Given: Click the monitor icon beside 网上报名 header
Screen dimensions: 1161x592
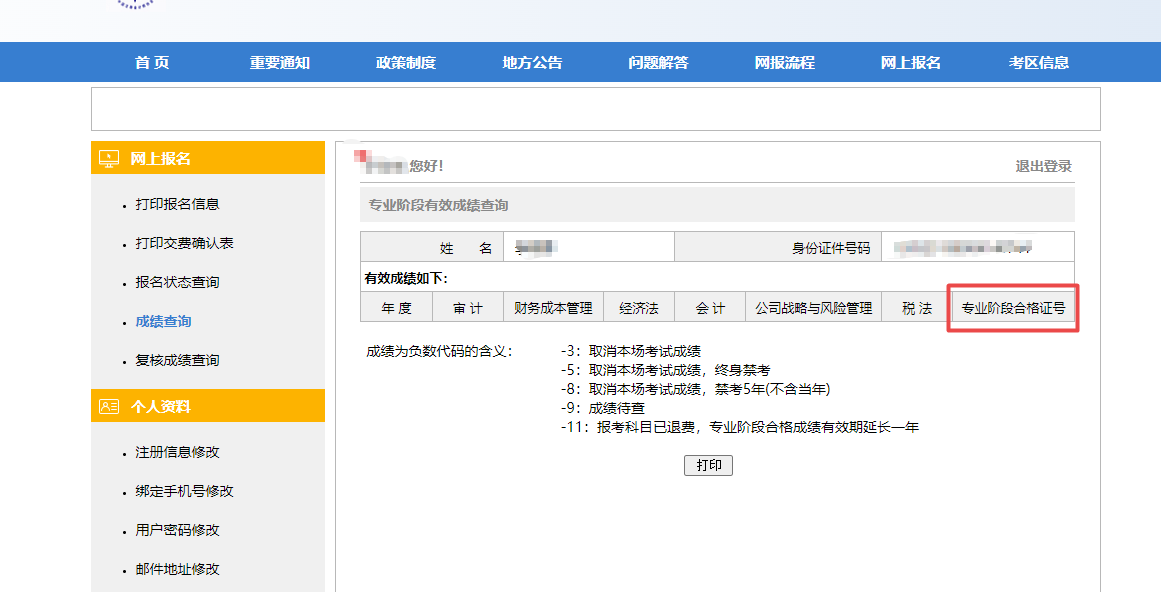Looking at the screenshot, I should point(109,158).
